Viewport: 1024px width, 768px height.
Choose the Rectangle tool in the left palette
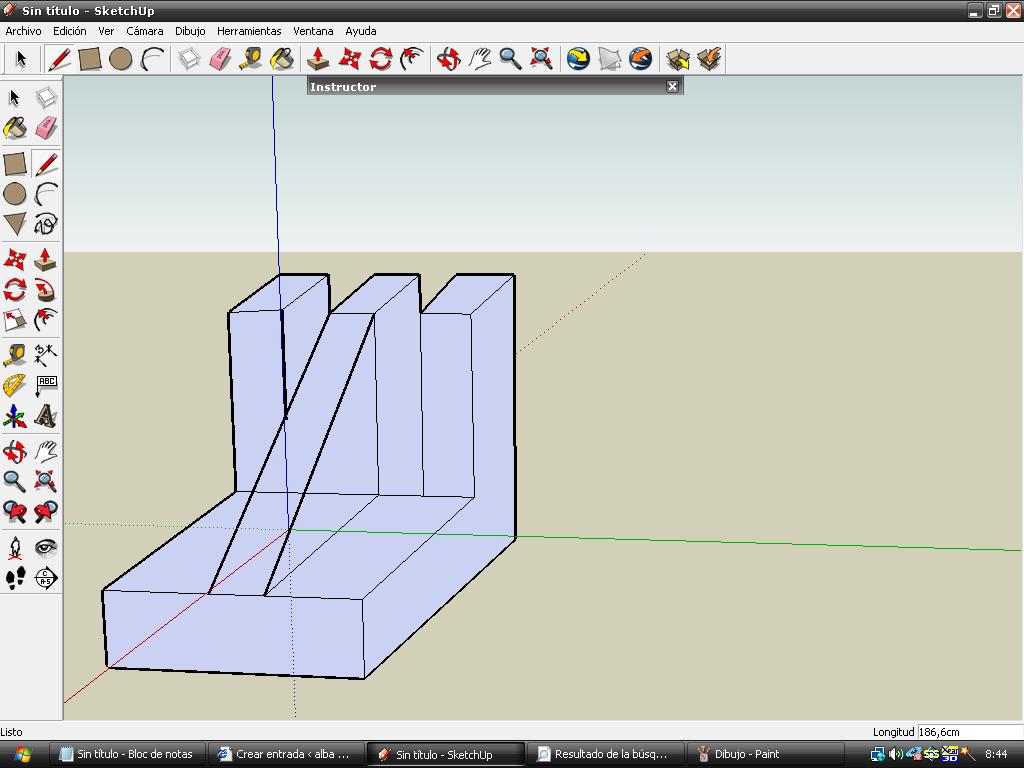click(x=14, y=164)
